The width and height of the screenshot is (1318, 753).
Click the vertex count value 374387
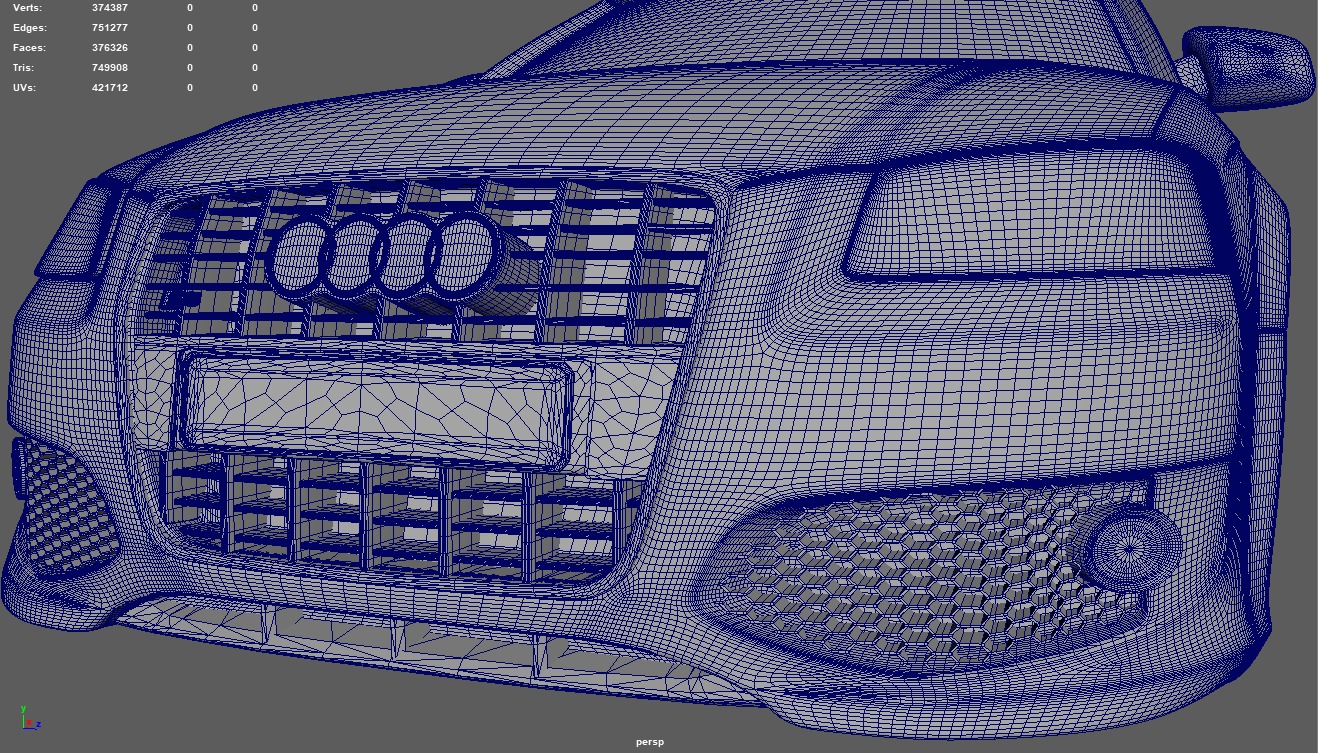(x=110, y=8)
